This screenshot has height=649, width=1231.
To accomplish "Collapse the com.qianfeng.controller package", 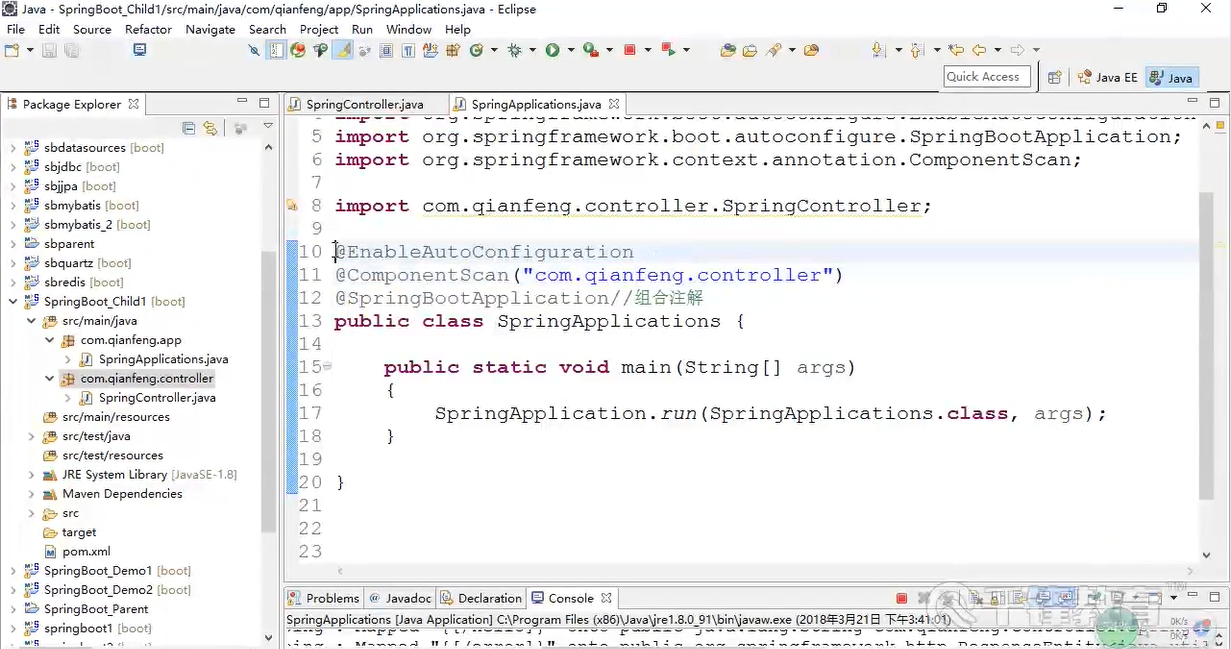I will (50, 379).
